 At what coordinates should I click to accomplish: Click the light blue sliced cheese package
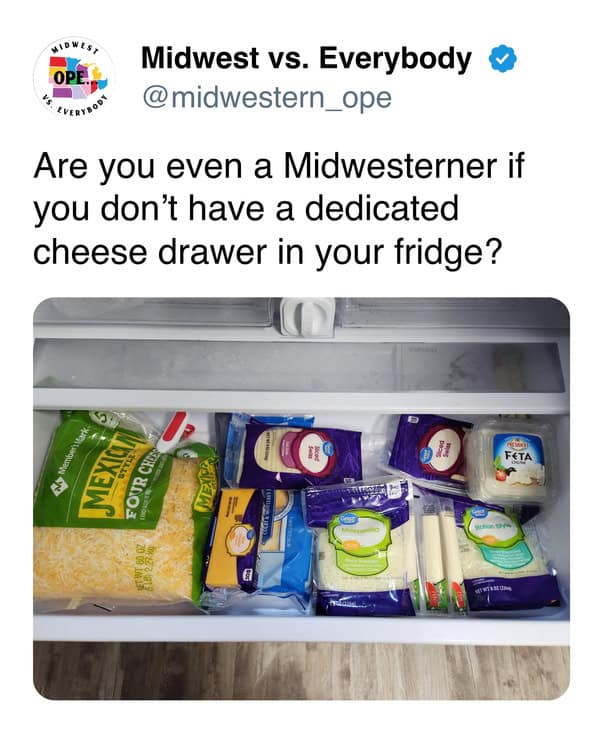point(282,550)
